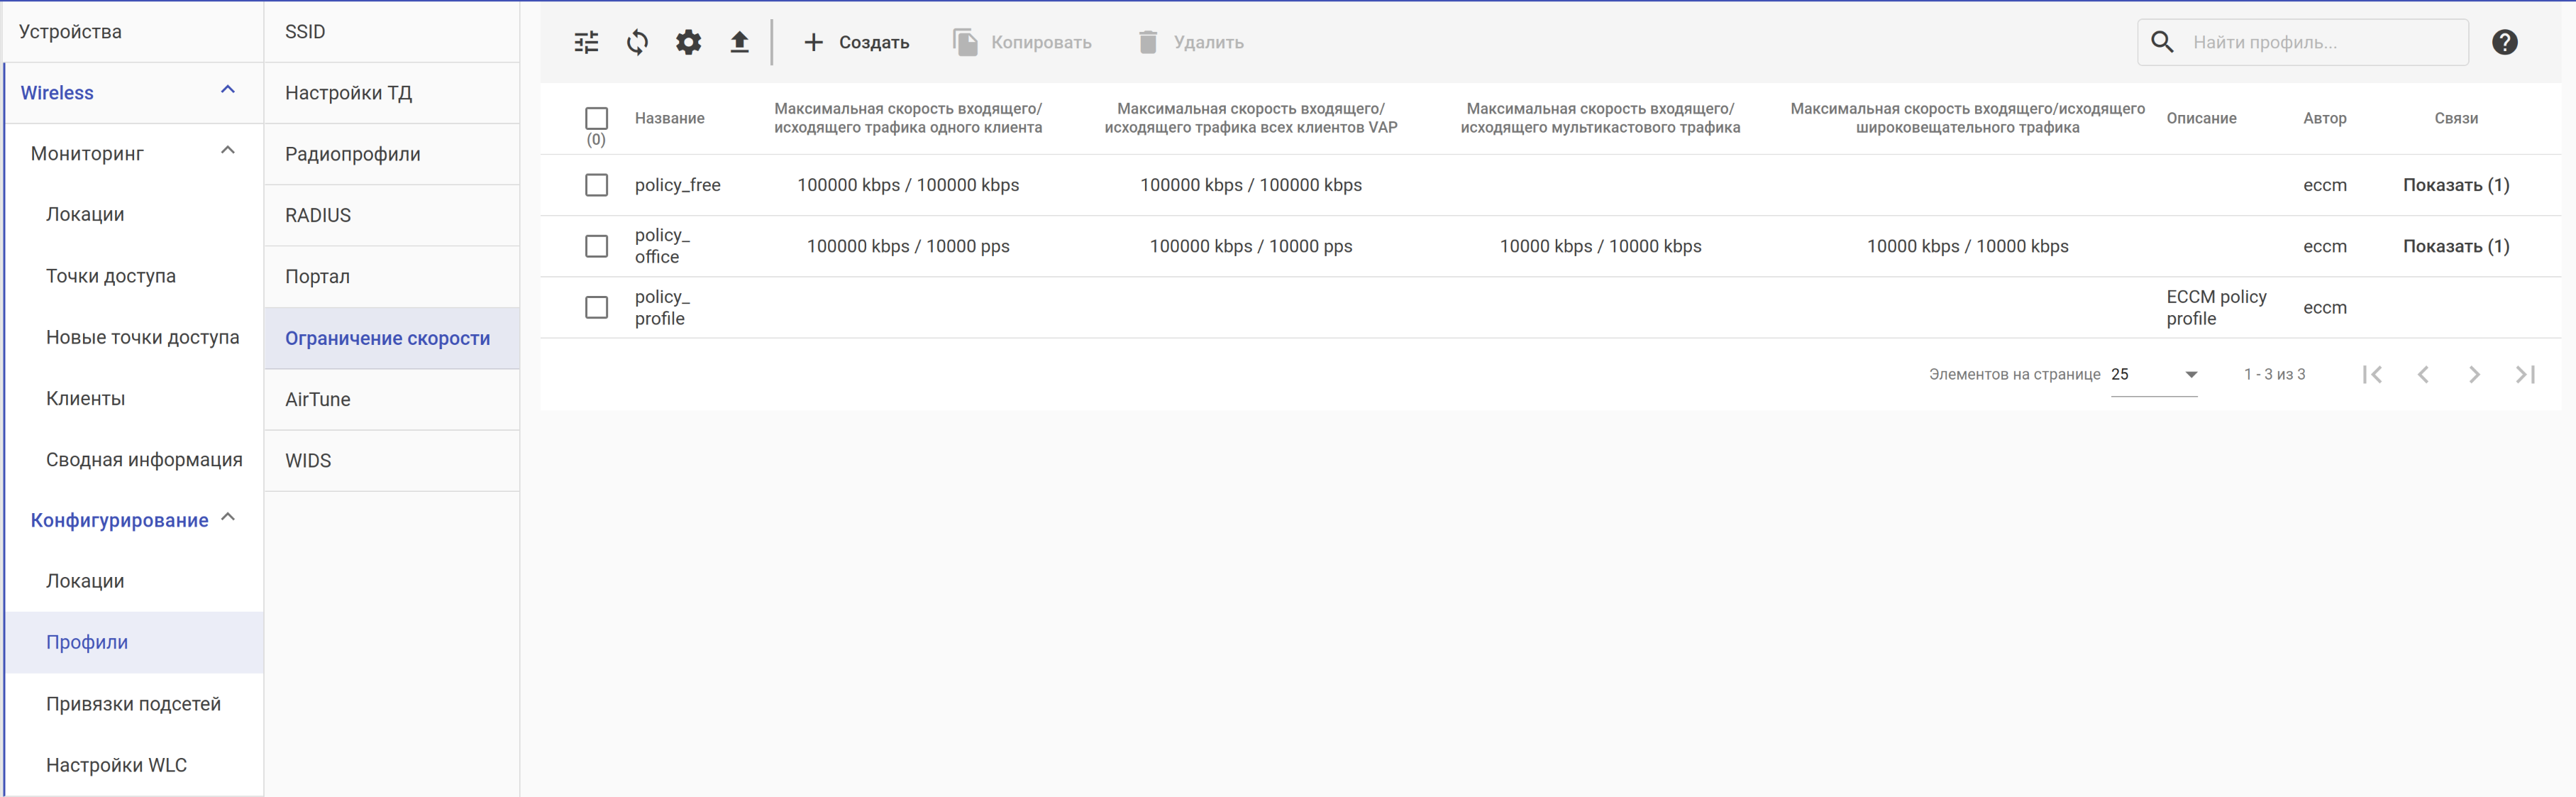Screen dimensions: 2576x797
Task: Click the Создать button
Action: [856, 42]
